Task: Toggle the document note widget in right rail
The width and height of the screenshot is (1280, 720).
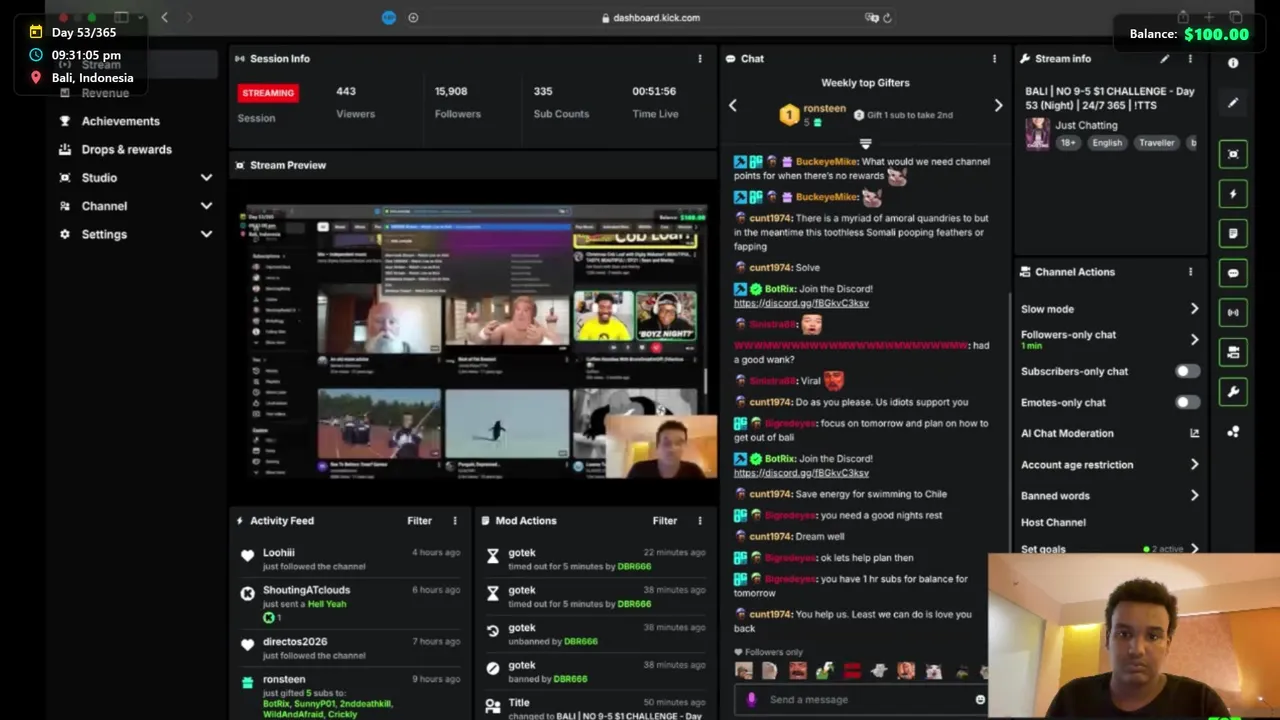Action: (x=1233, y=233)
